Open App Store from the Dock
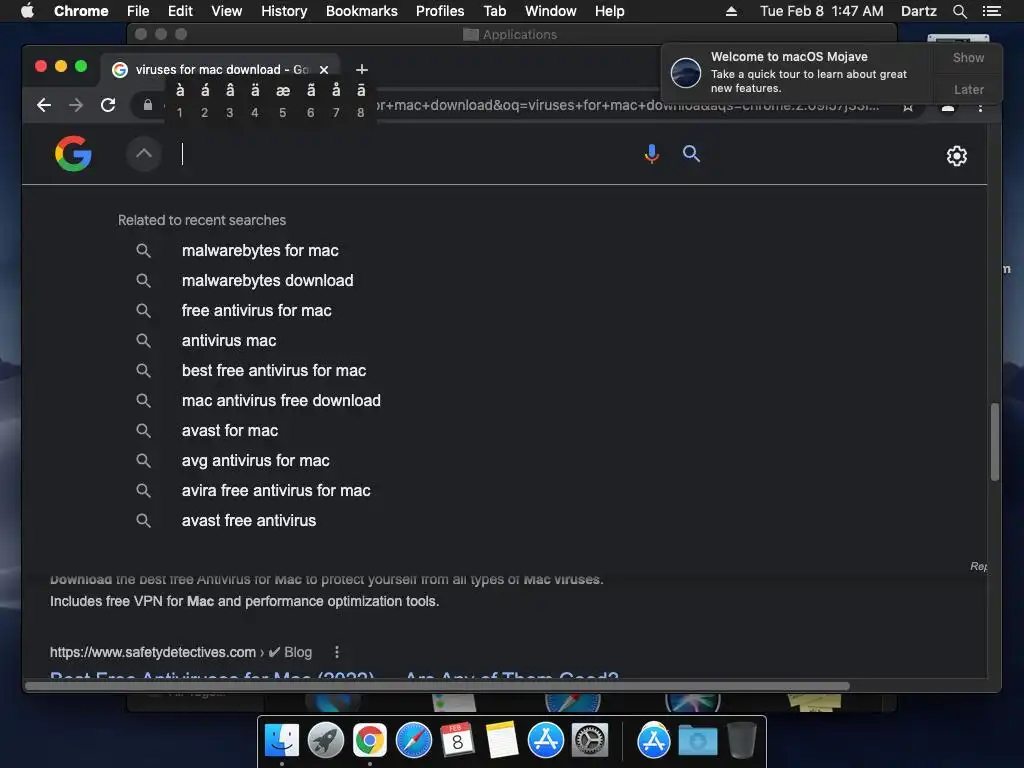 pos(545,741)
